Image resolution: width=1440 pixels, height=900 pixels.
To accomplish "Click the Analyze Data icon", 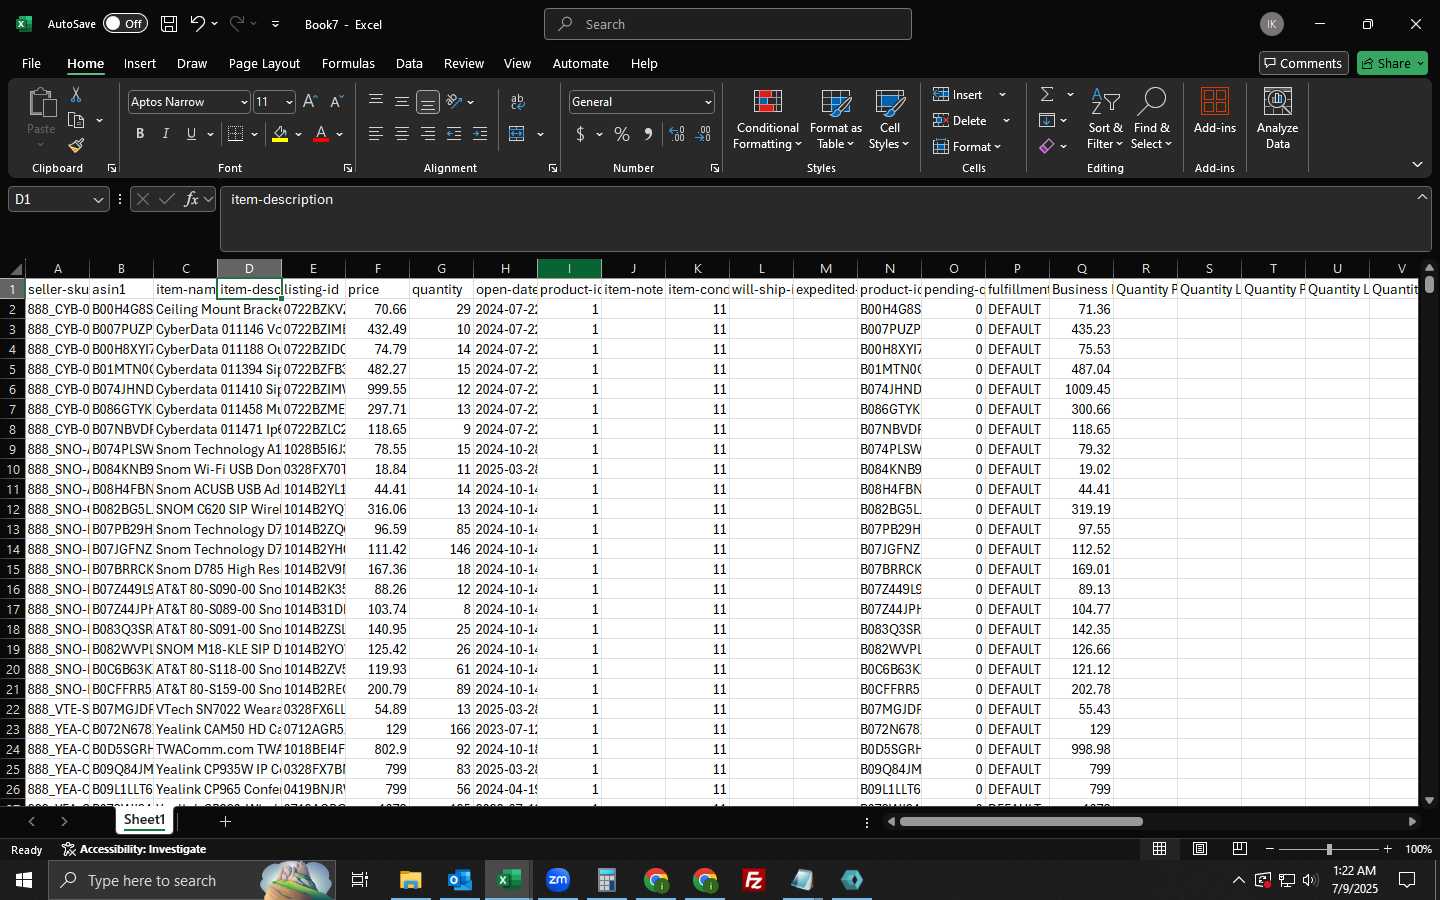I will [1277, 118].
